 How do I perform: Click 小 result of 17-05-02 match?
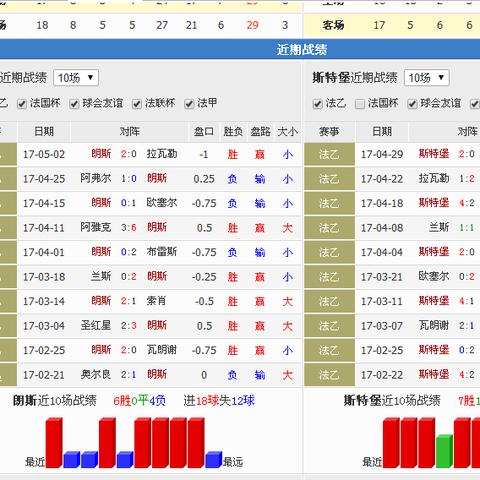click(287, 155)
